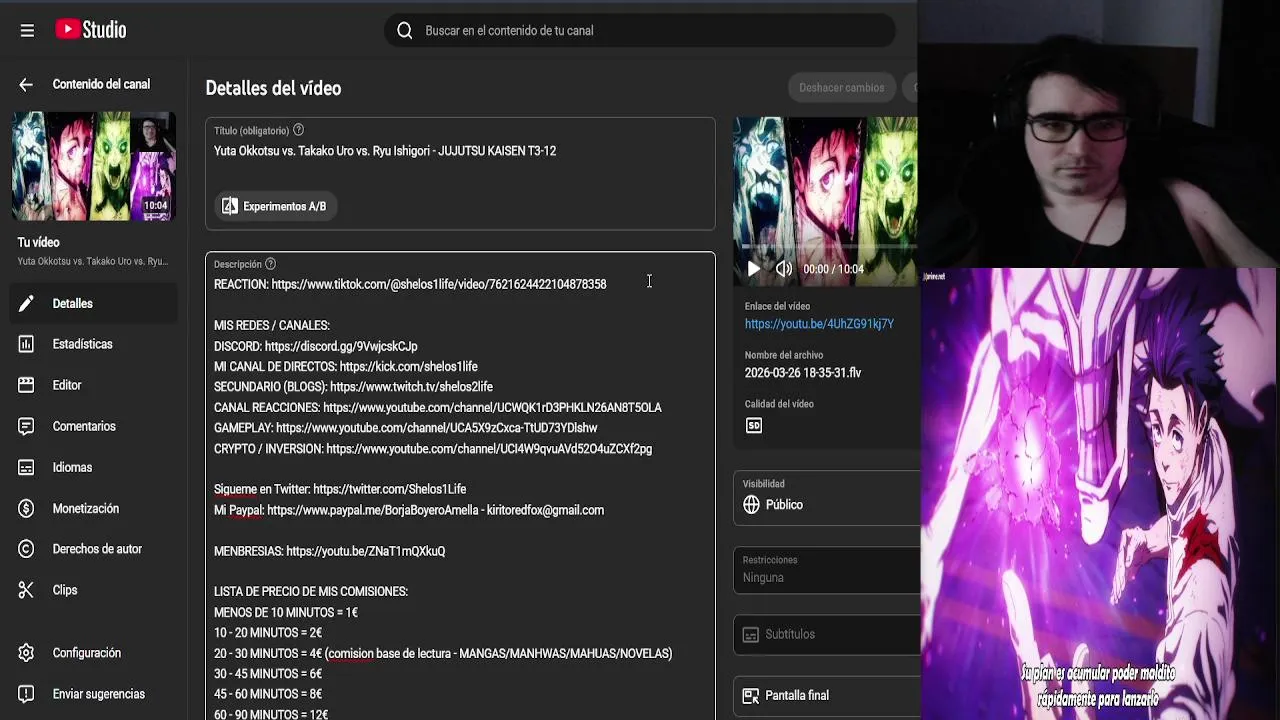Open Enviar sugerencias in the sidebar
The image size is (1280, 720).
[94, 694]
